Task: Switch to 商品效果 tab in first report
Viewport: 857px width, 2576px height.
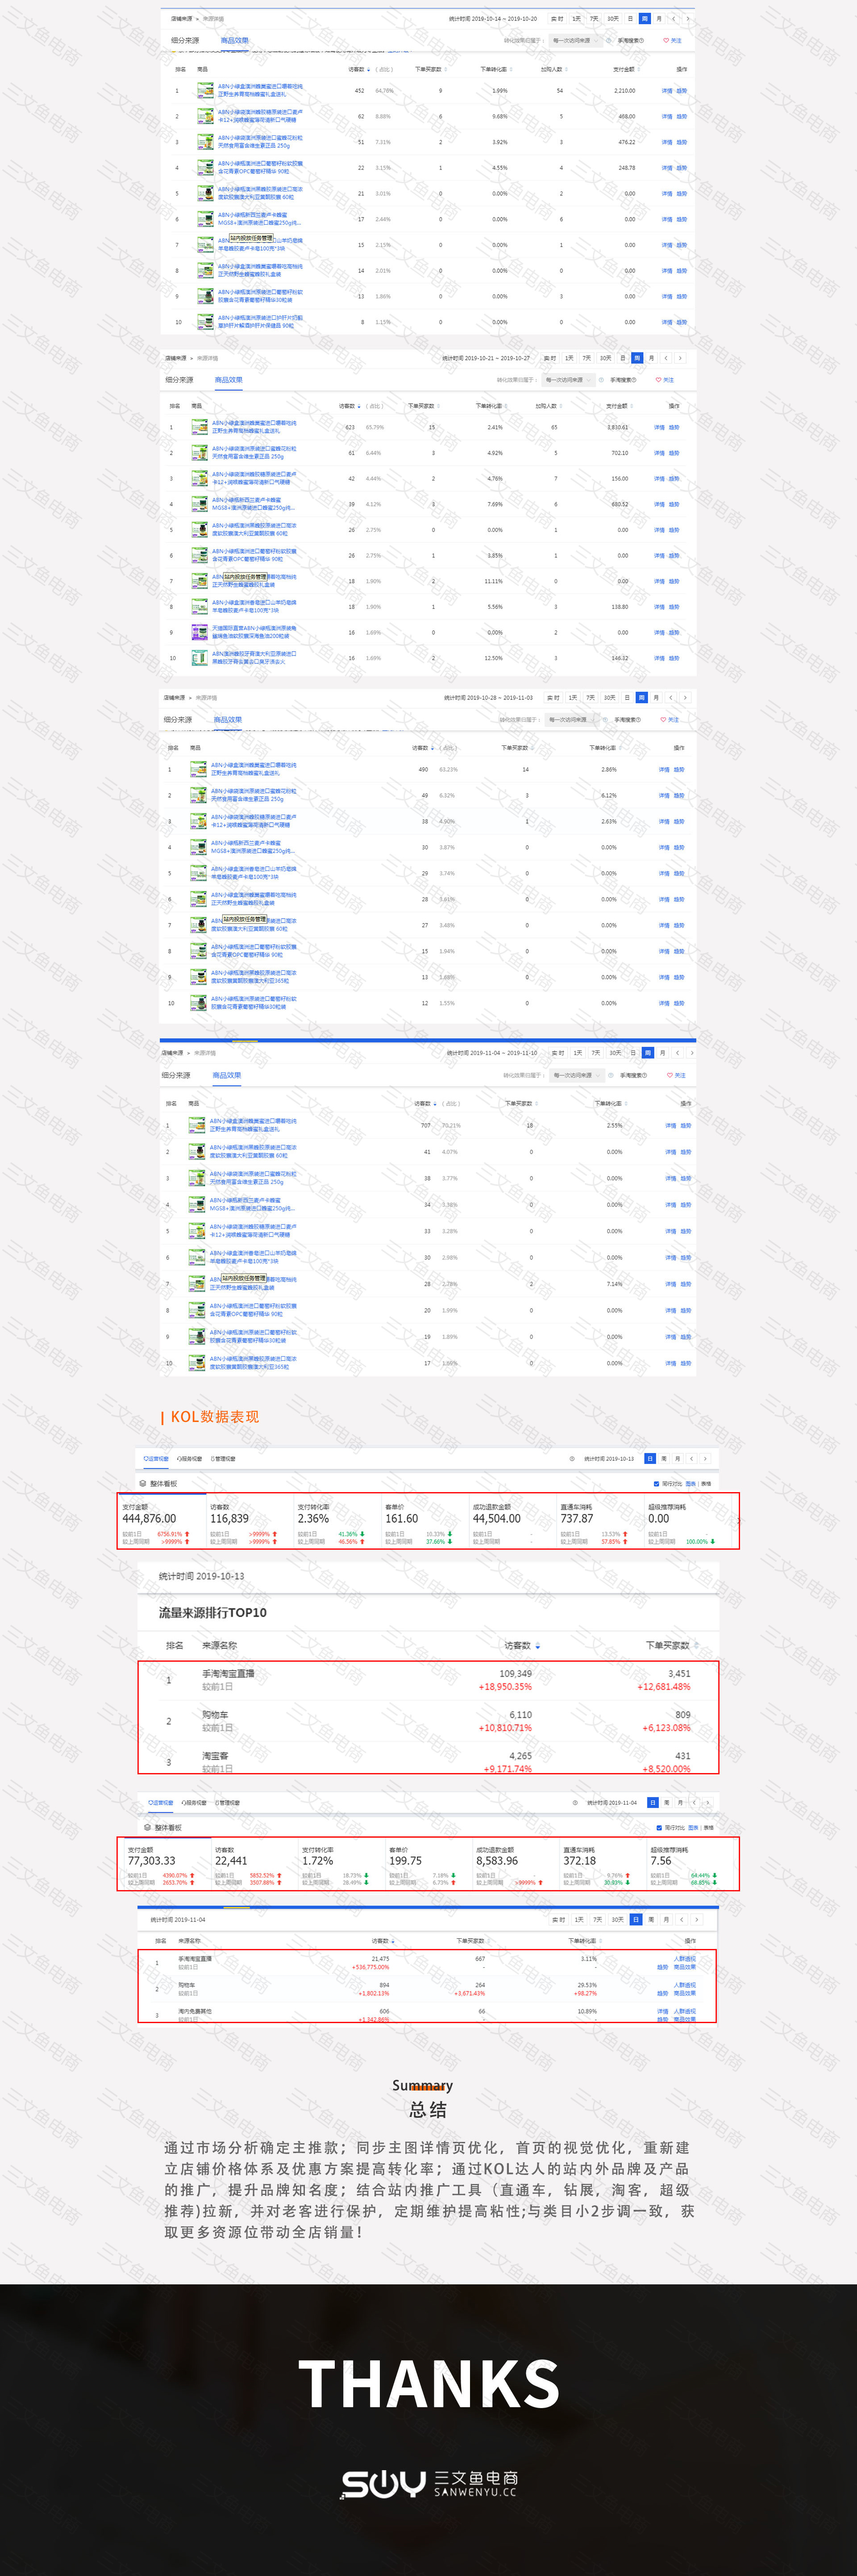Action: [x=234, y=41]
